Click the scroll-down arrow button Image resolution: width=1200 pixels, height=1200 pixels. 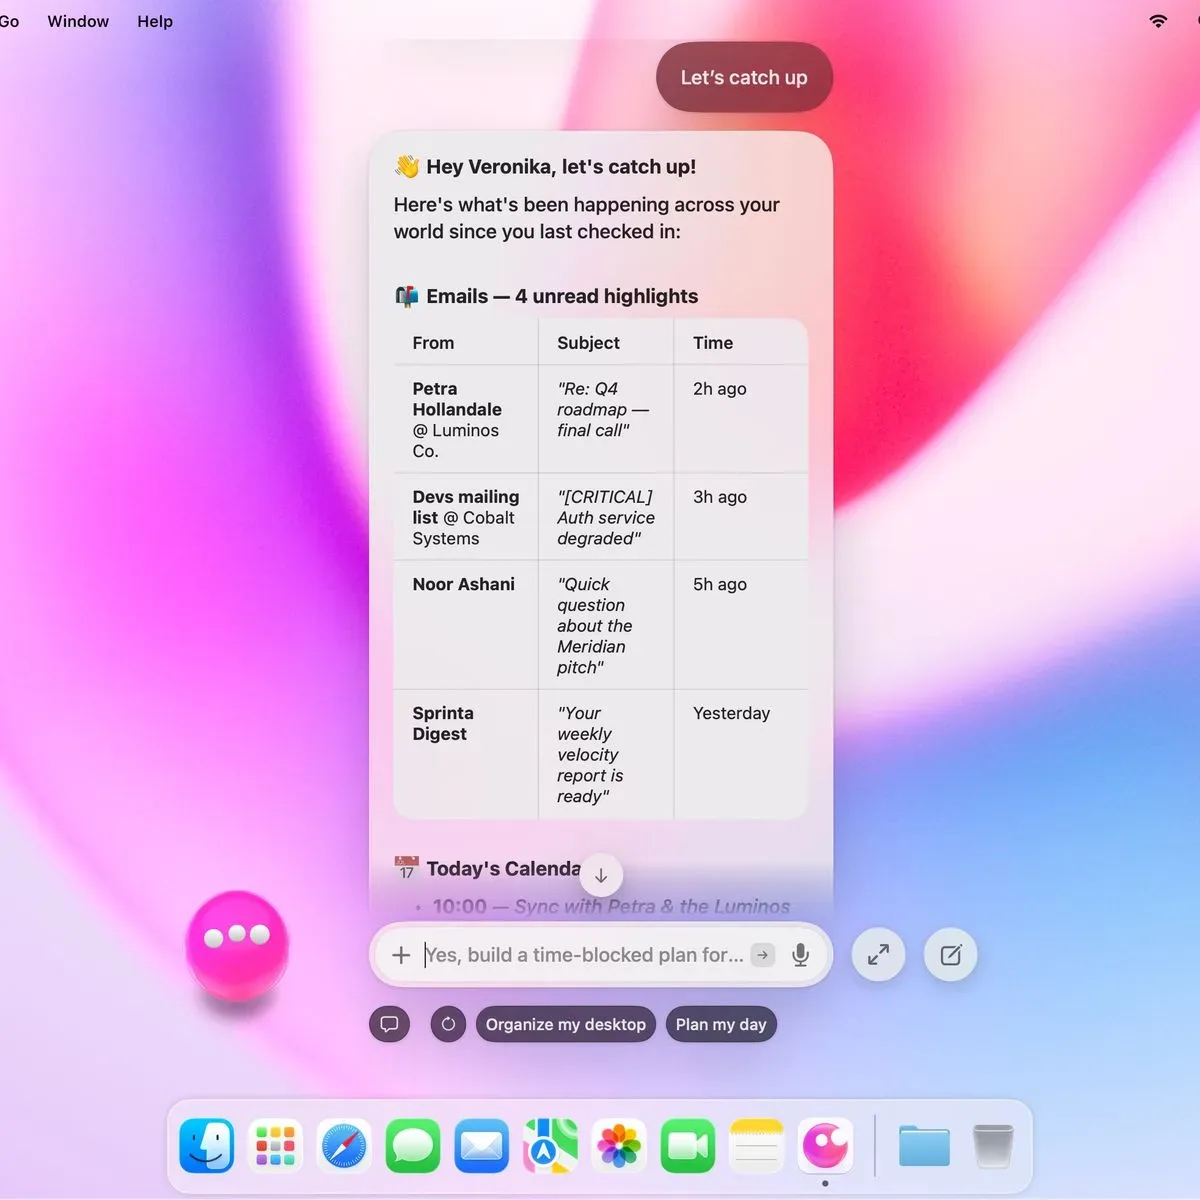point(601,875)
